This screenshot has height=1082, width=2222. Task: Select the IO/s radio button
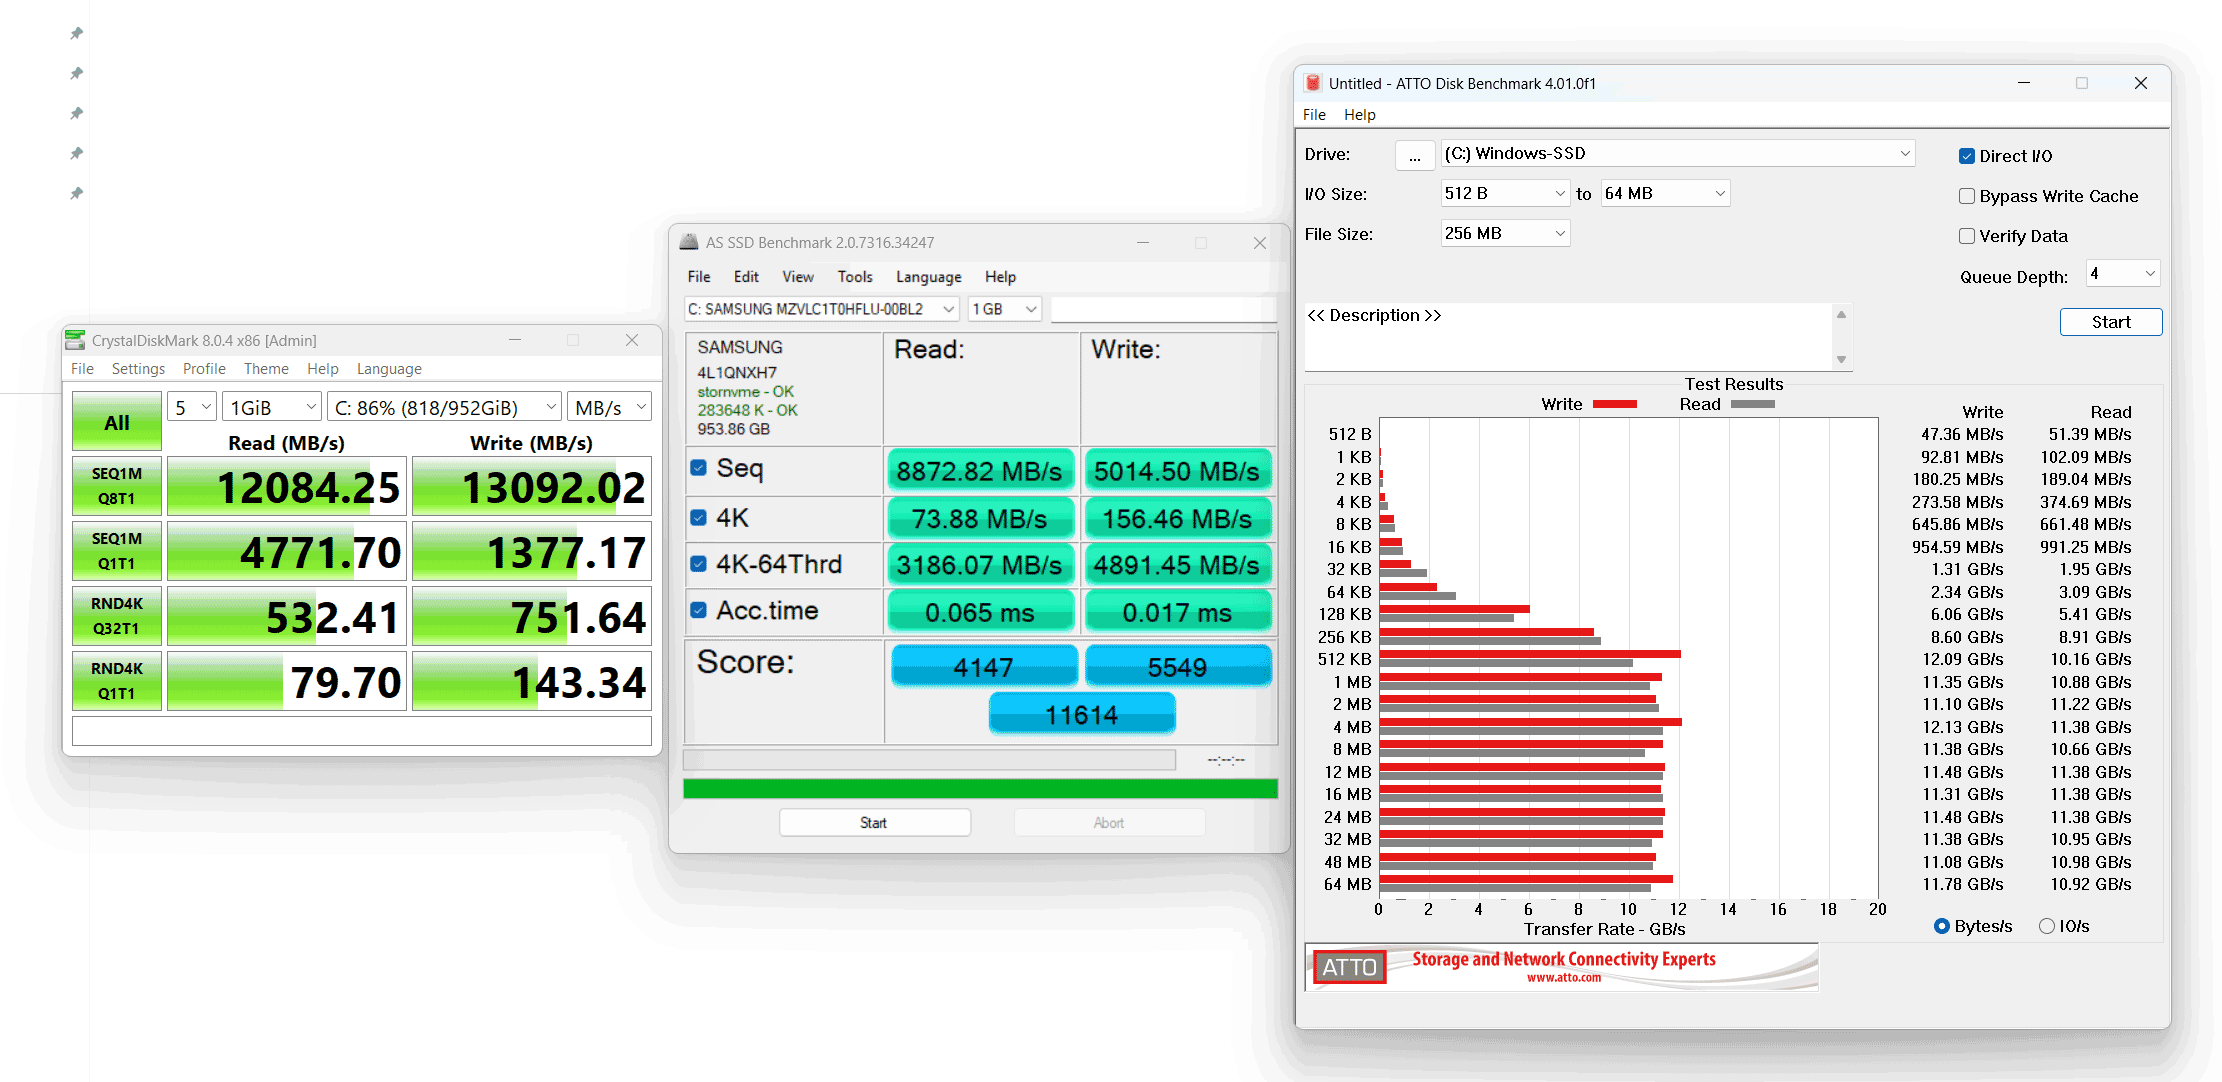(x=2047, y=926)
